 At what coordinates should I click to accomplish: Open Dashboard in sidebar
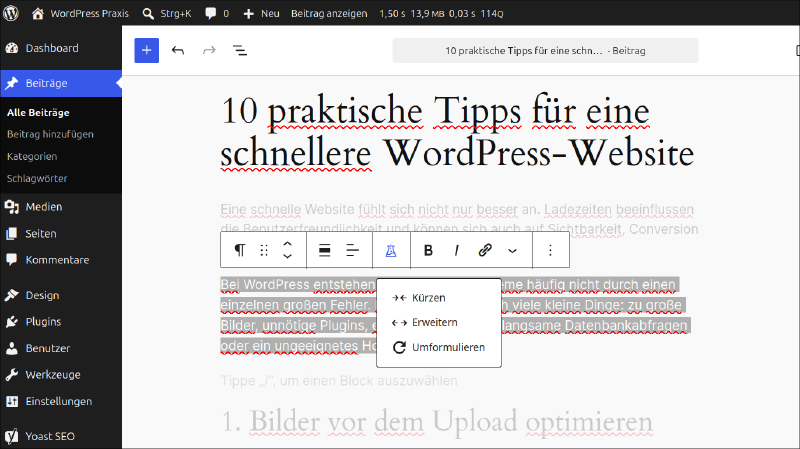point(61,48)
